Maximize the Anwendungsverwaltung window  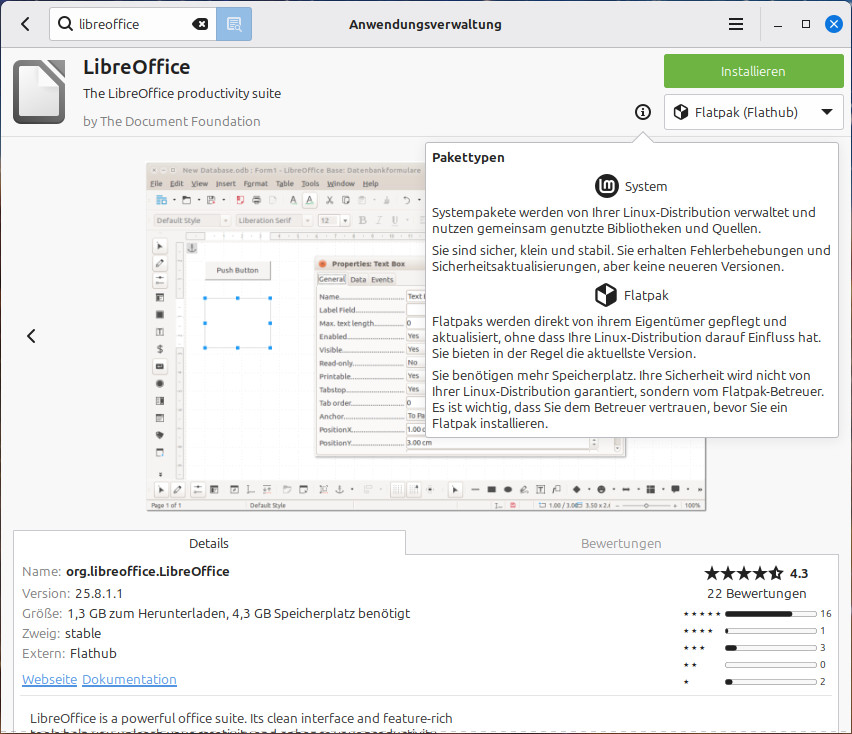click(x=805, y=24)
